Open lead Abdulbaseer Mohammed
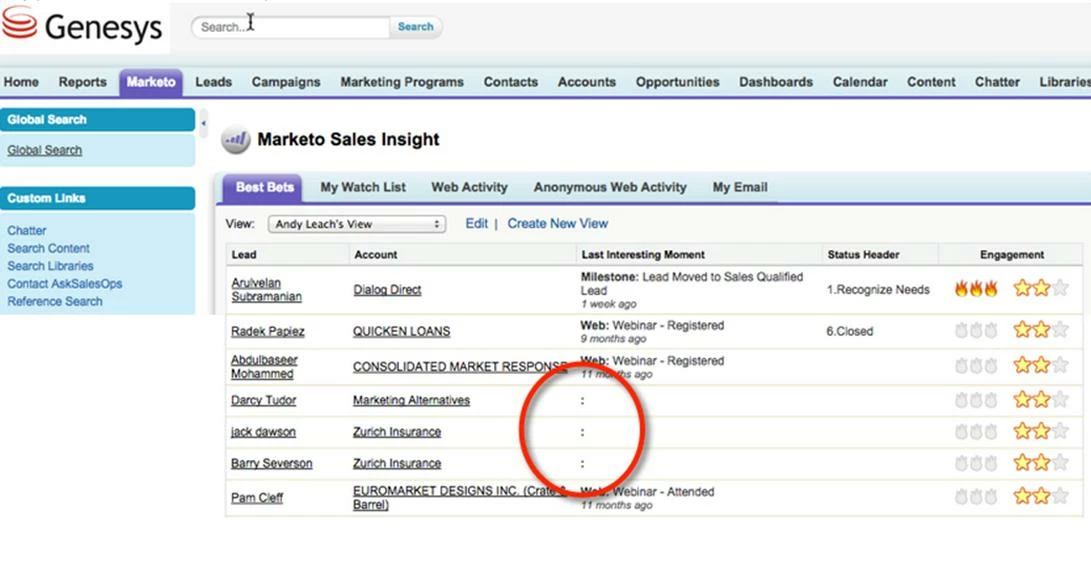The width and height of the screenshot is (1091, 564). 264,367
